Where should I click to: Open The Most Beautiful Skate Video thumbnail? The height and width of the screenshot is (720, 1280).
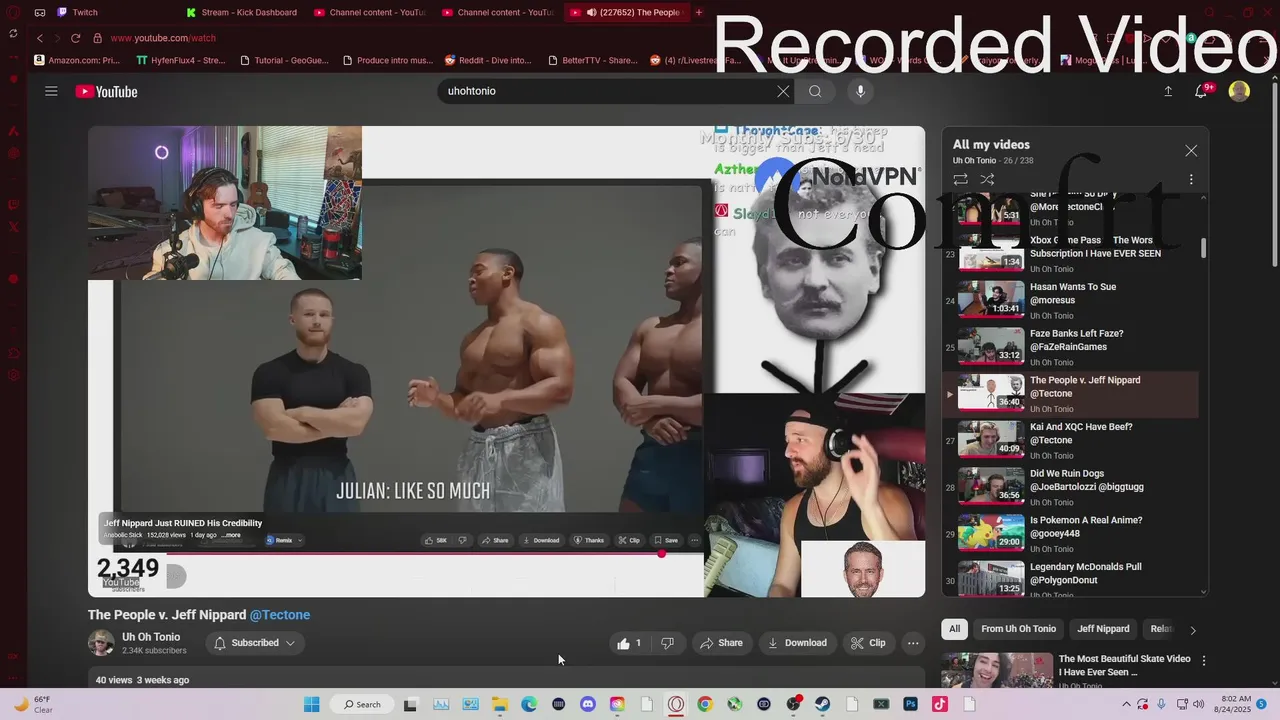coord(997,670)
